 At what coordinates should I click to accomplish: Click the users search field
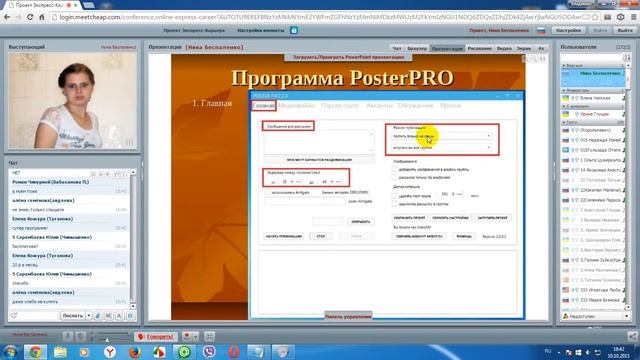tap(592, 58)
